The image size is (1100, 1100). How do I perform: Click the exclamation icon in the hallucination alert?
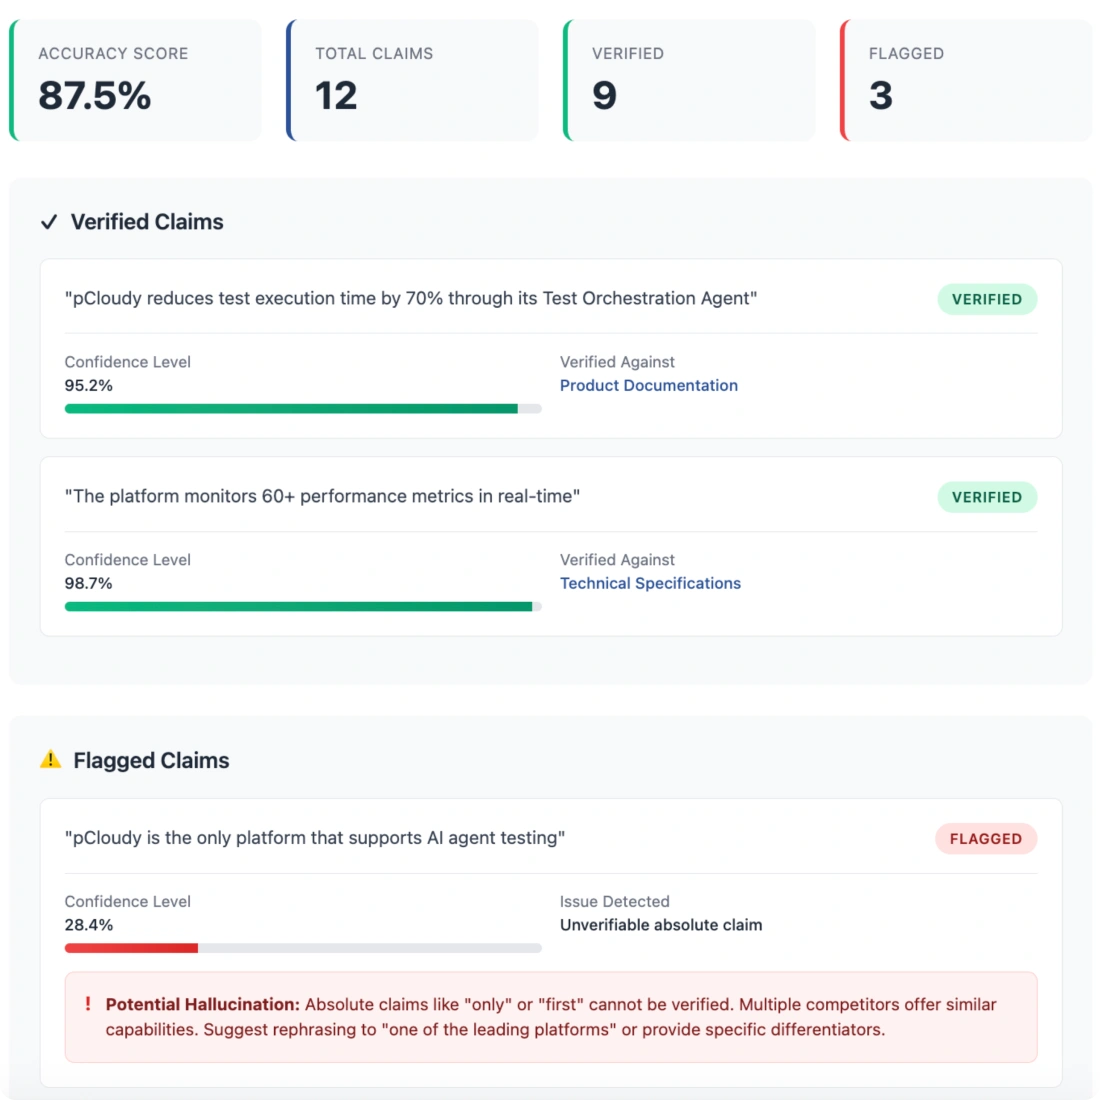pyautogui.click(x=87, y=1005)
